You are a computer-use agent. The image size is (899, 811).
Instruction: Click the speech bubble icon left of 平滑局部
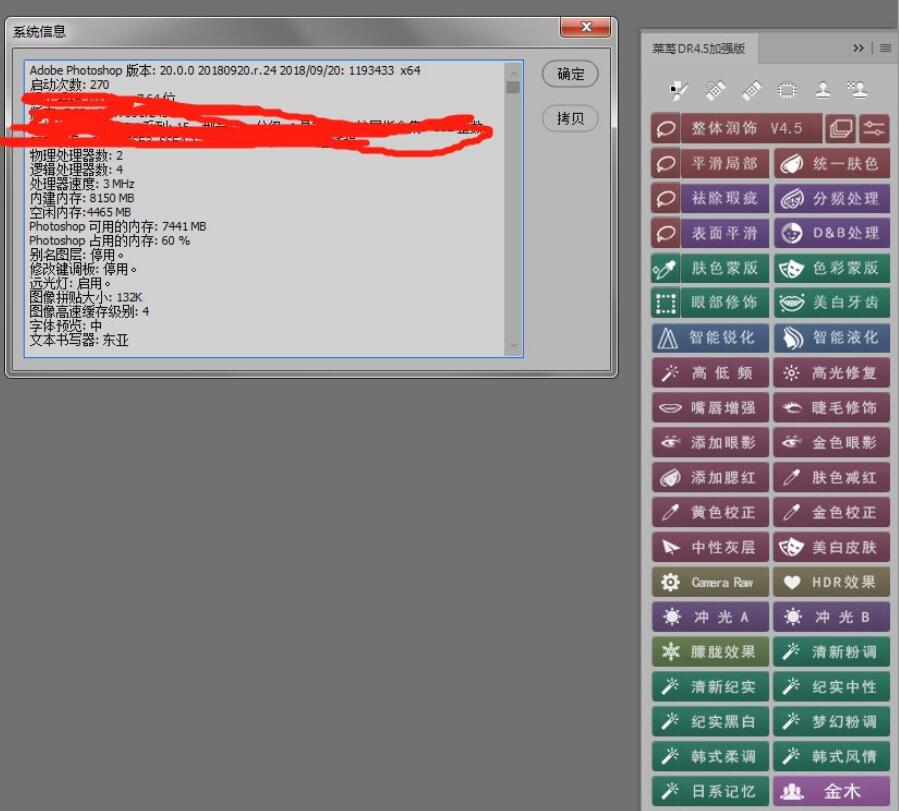(665, 164)
